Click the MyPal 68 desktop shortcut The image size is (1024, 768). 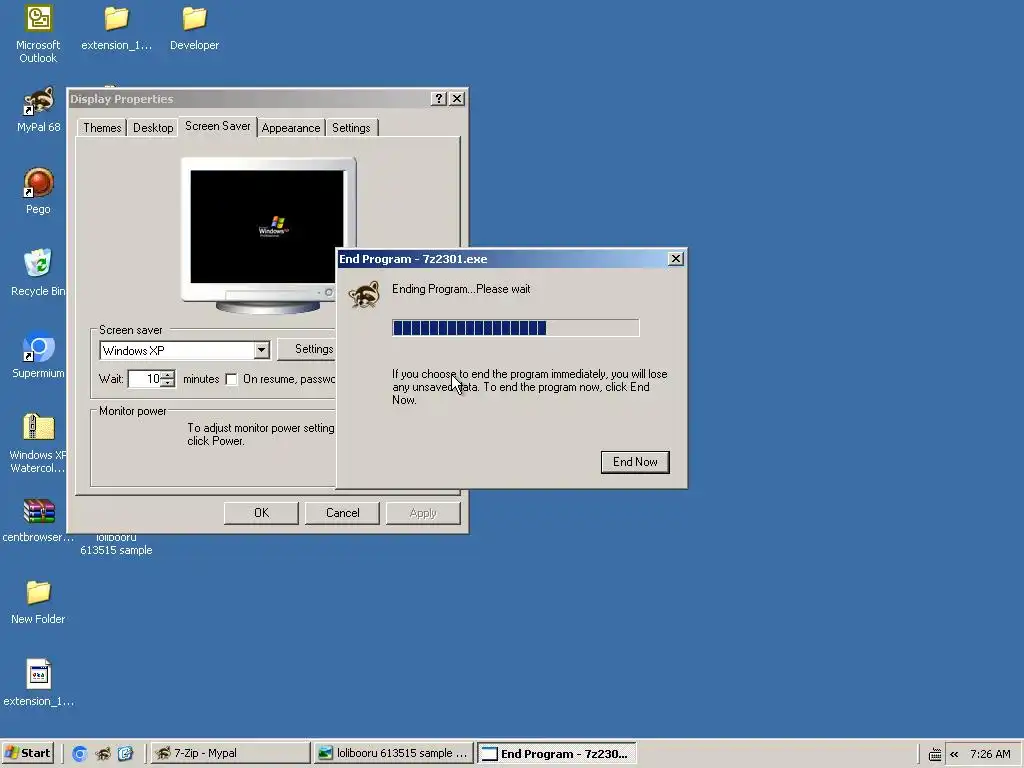click(x=39, y=110)
